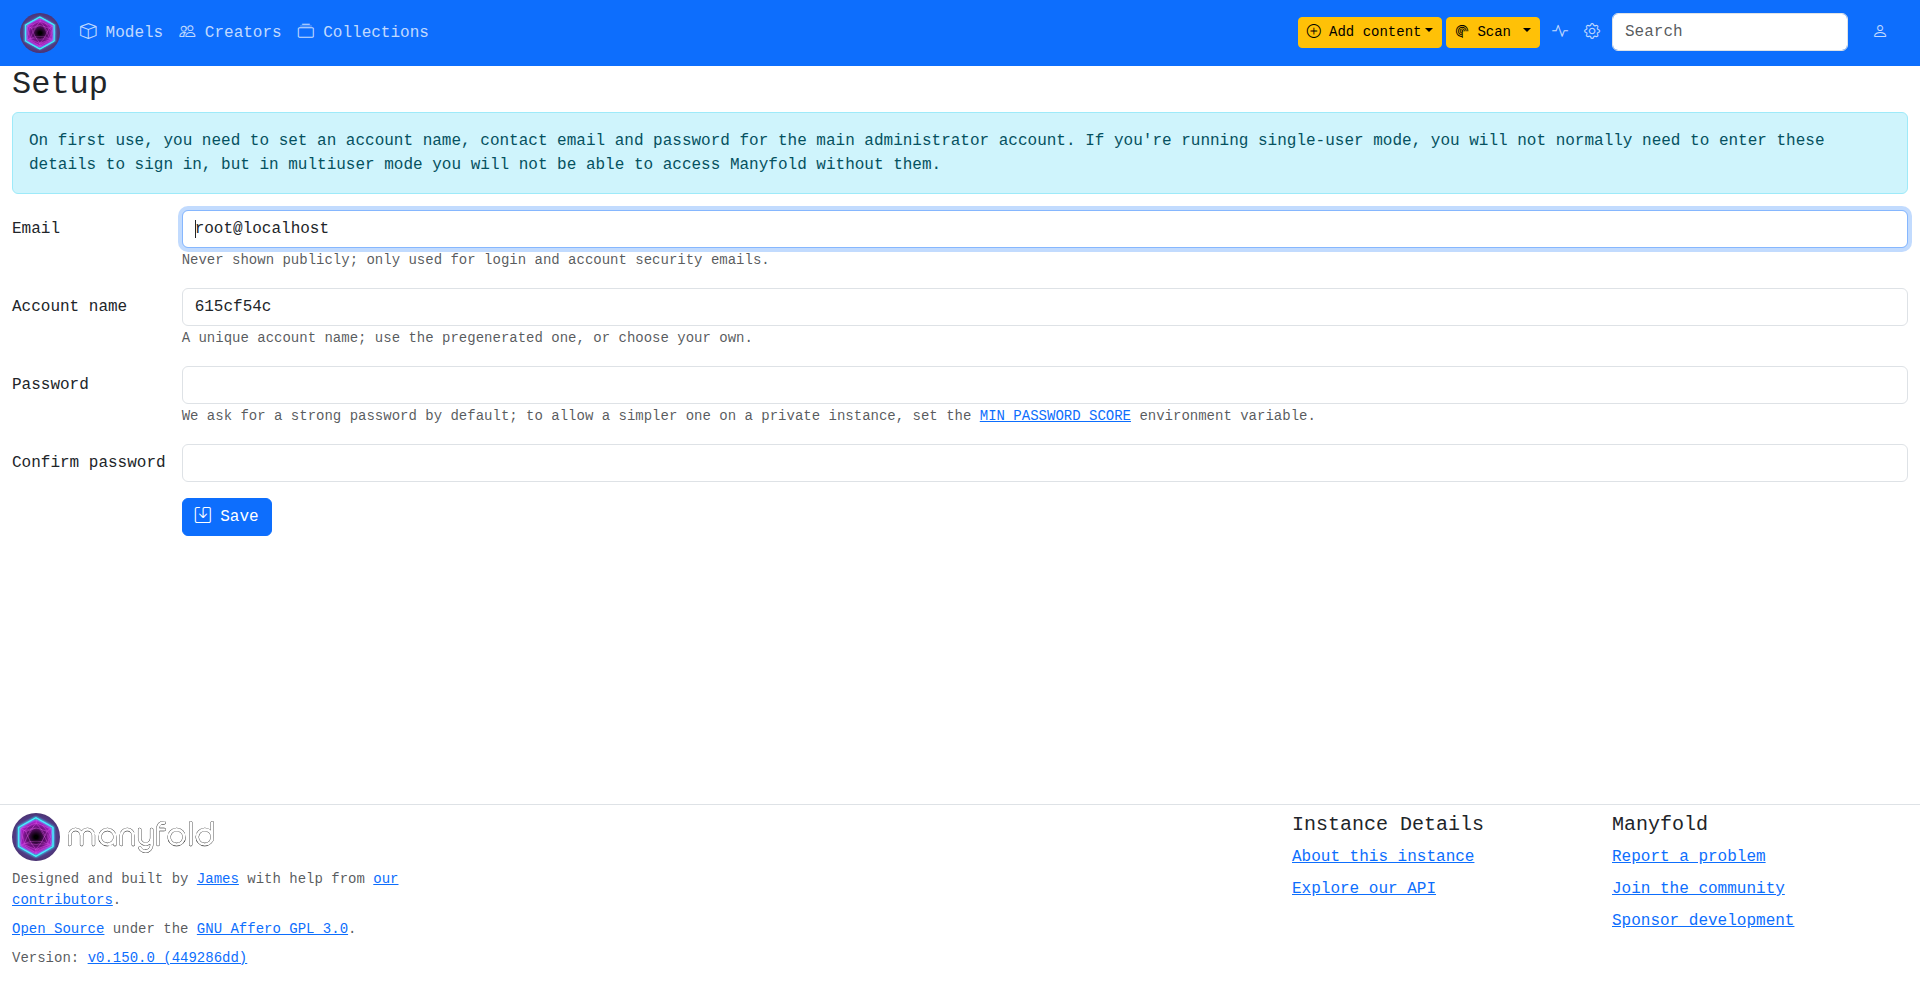Viewport: 1920px width, 993px height.
Task: Go to the Creators page
Action: click(x=230, y=32)
